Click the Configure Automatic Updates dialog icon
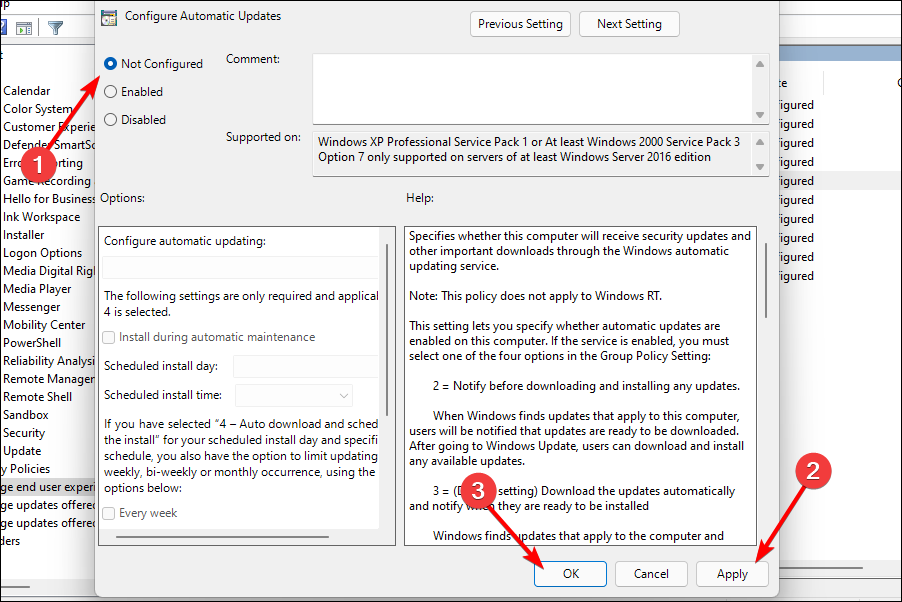The width and height of the screenshot is (902, 602). (109, 17)
